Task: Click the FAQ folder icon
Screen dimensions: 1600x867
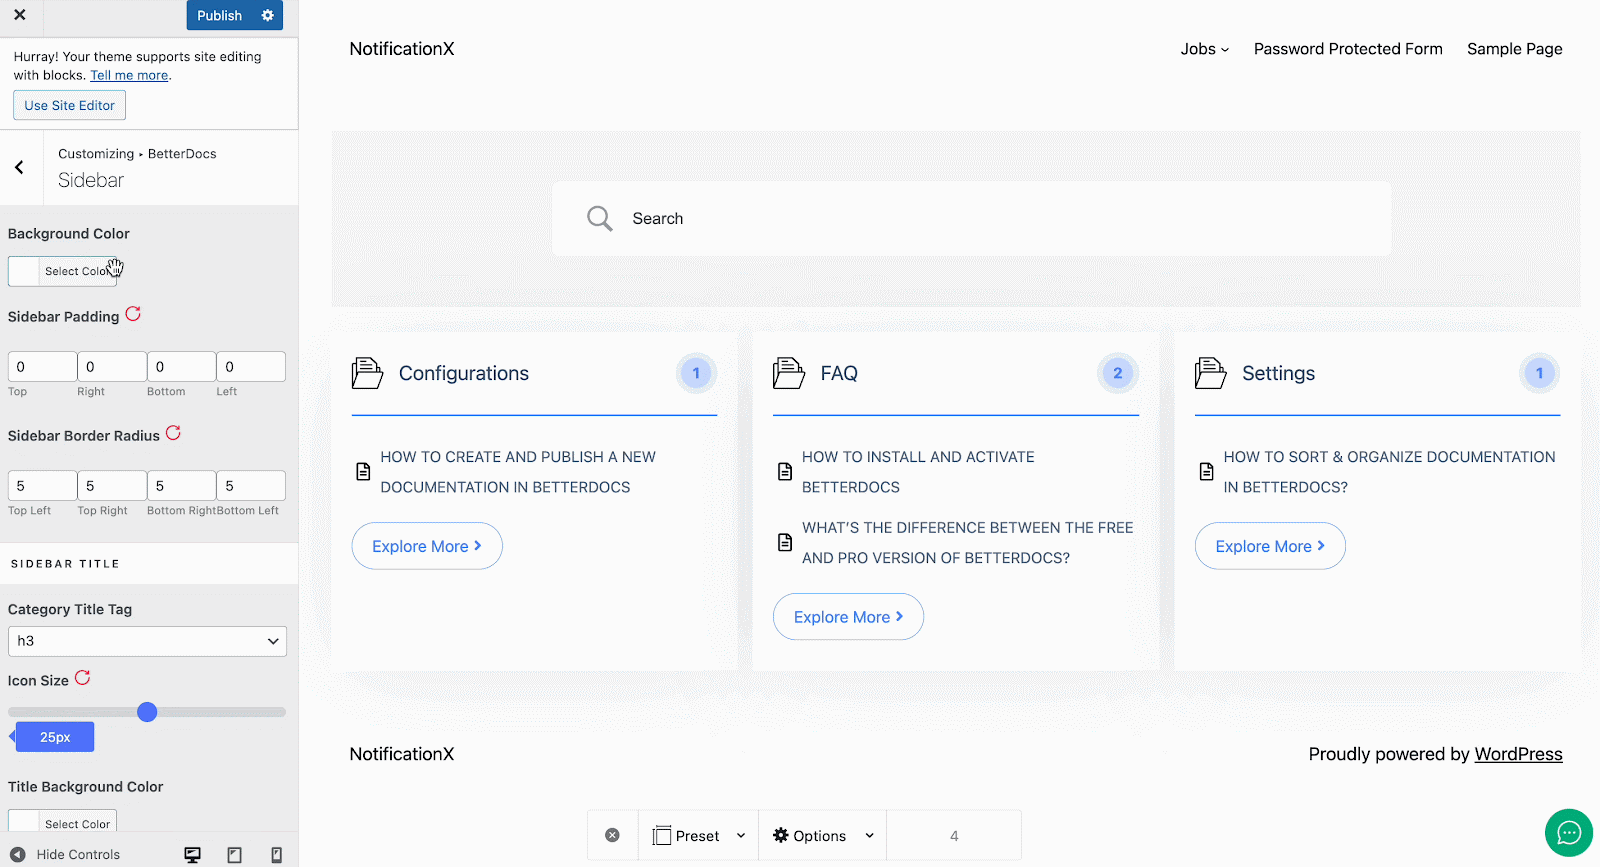Action: click(x=789, y=373)
